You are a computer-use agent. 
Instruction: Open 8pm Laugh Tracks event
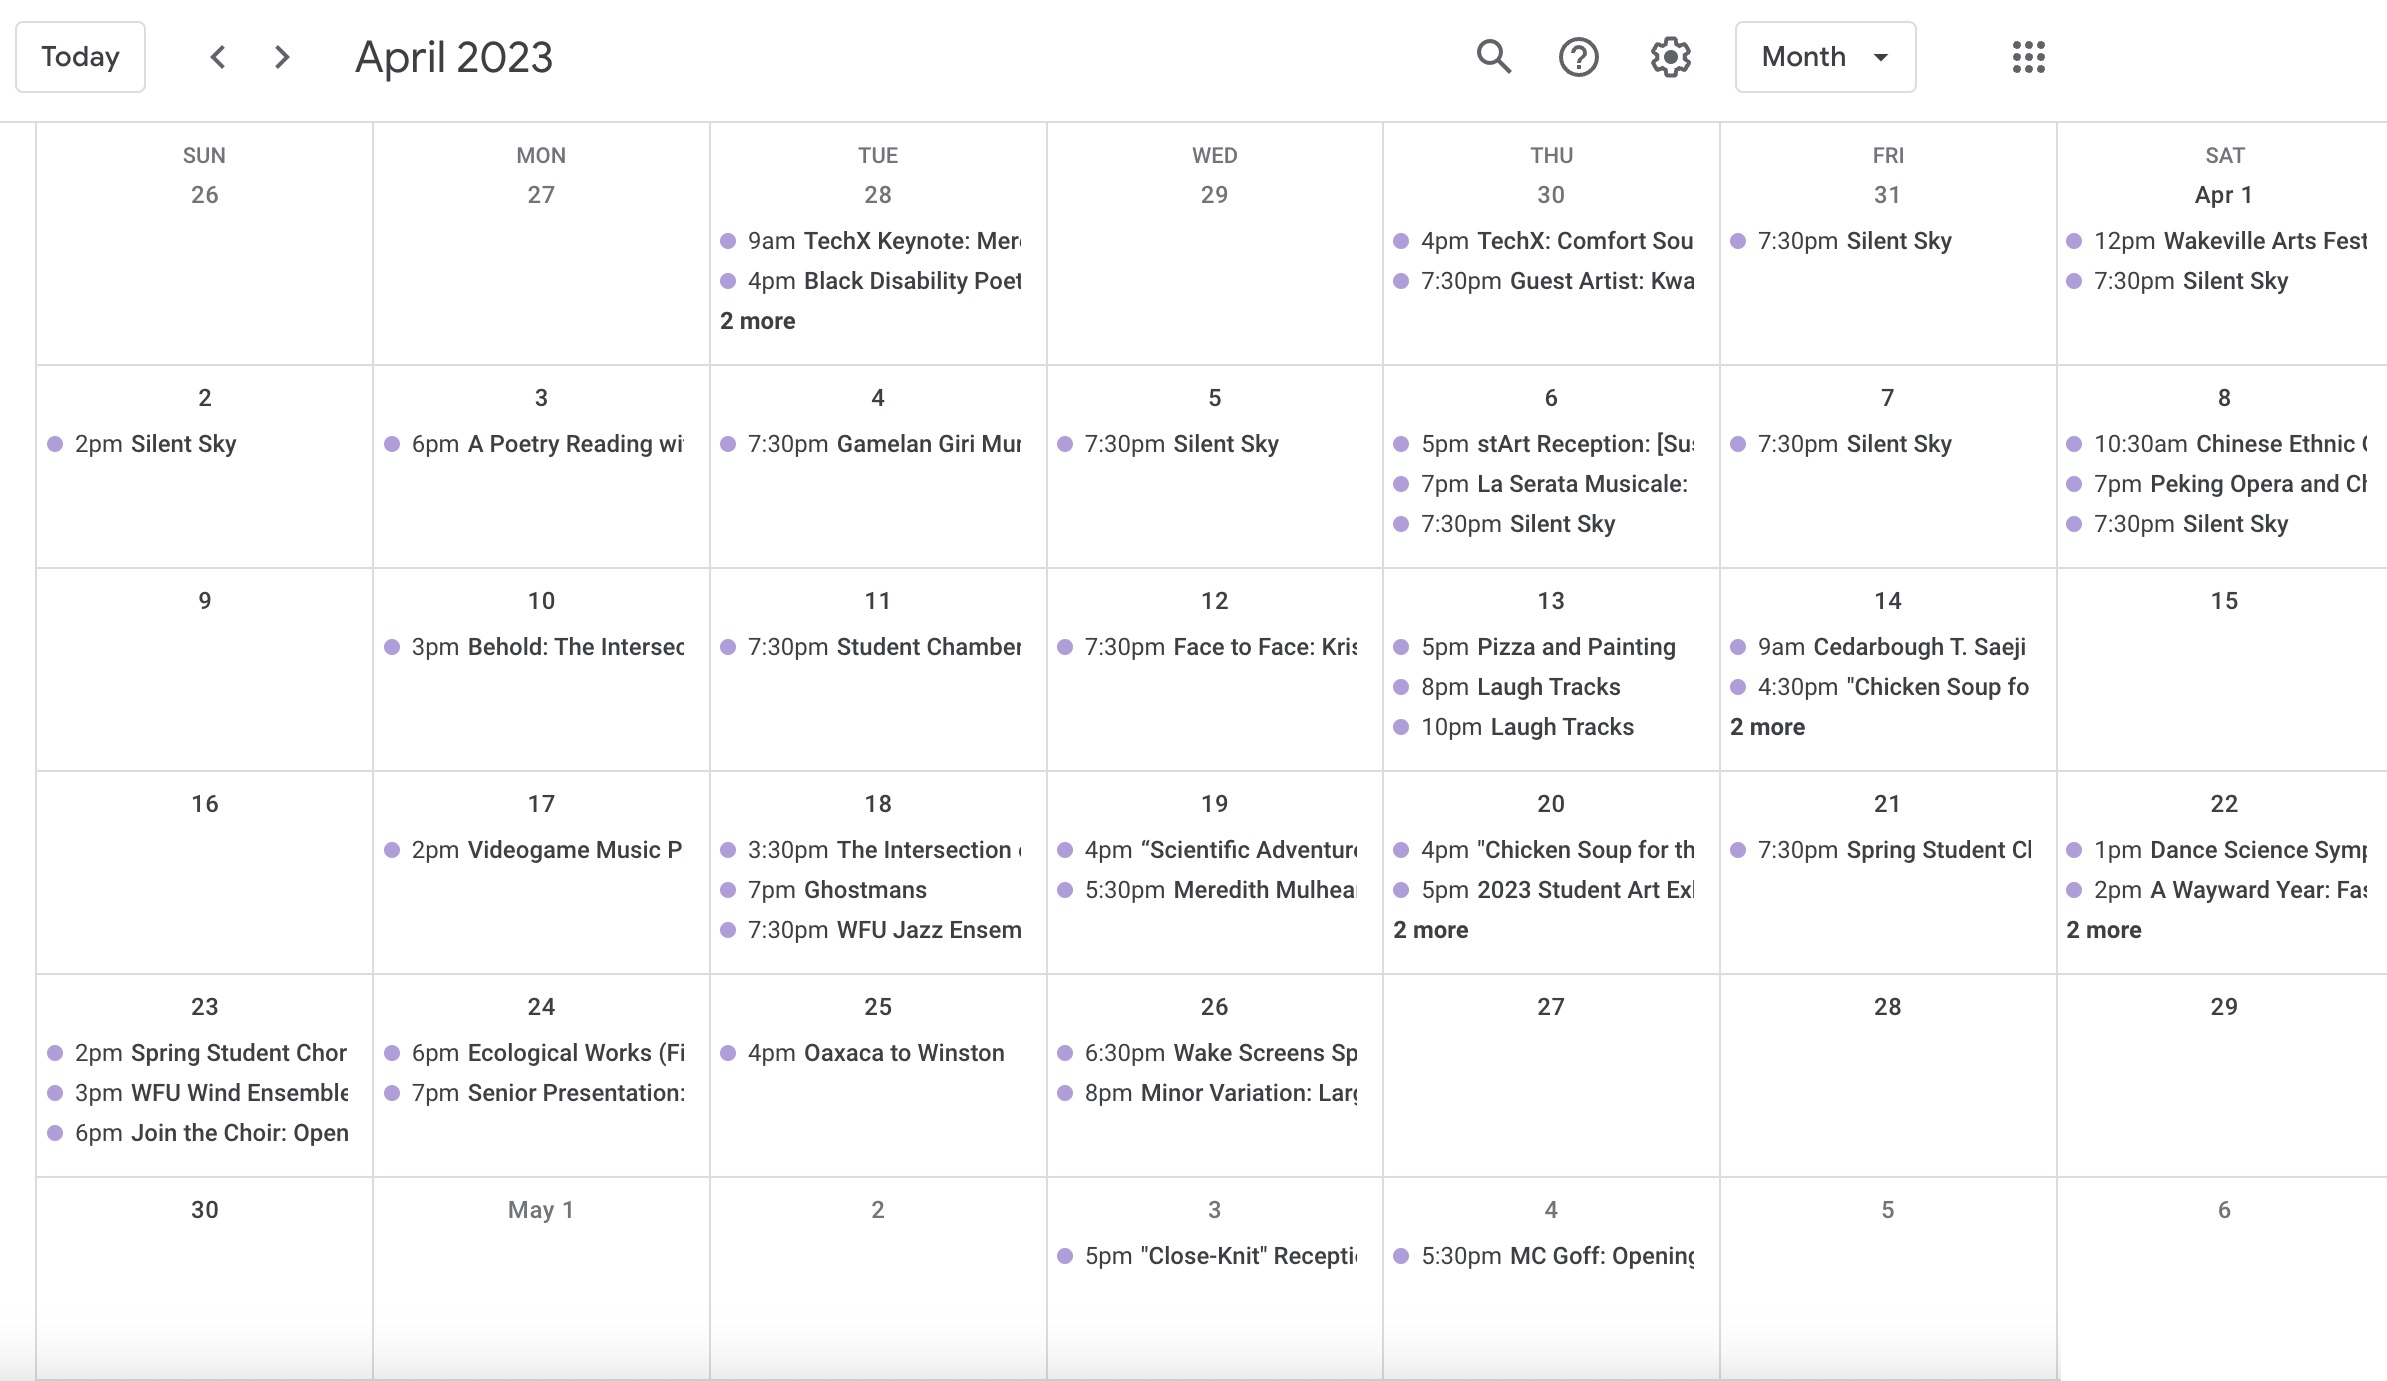[1507, 687]
